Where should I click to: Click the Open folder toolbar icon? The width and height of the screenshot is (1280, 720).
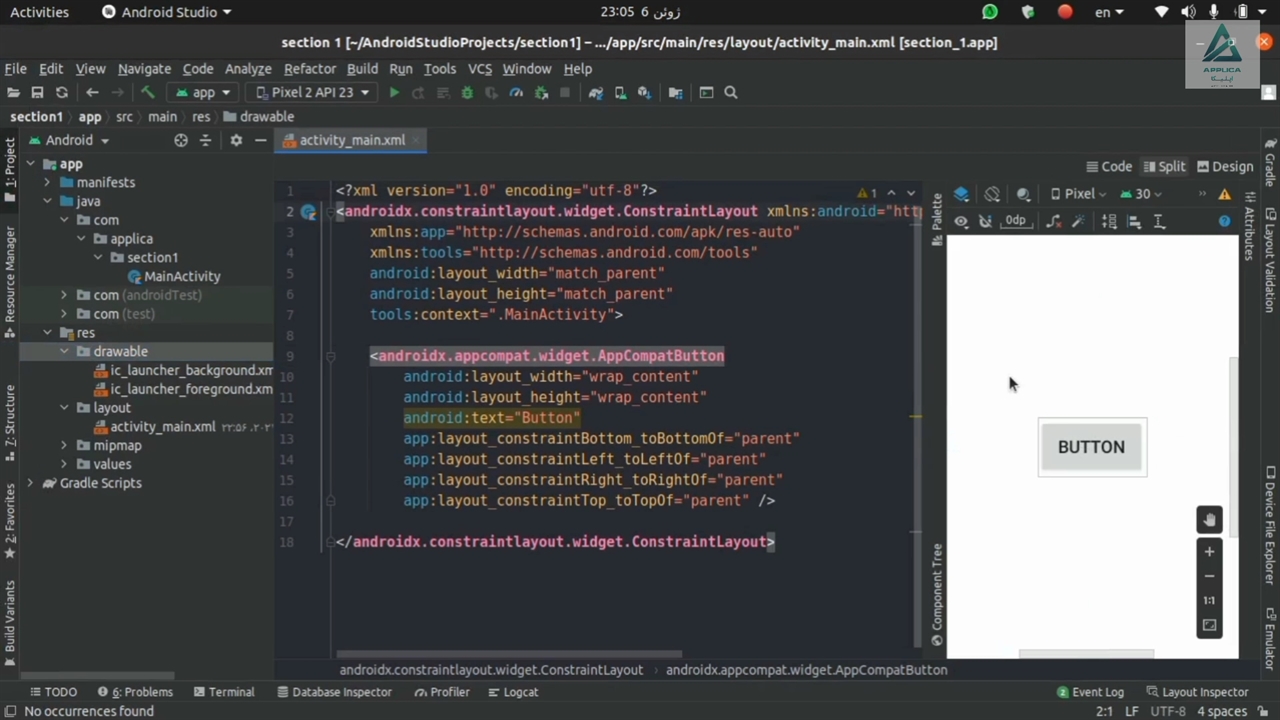coord(13,92)
